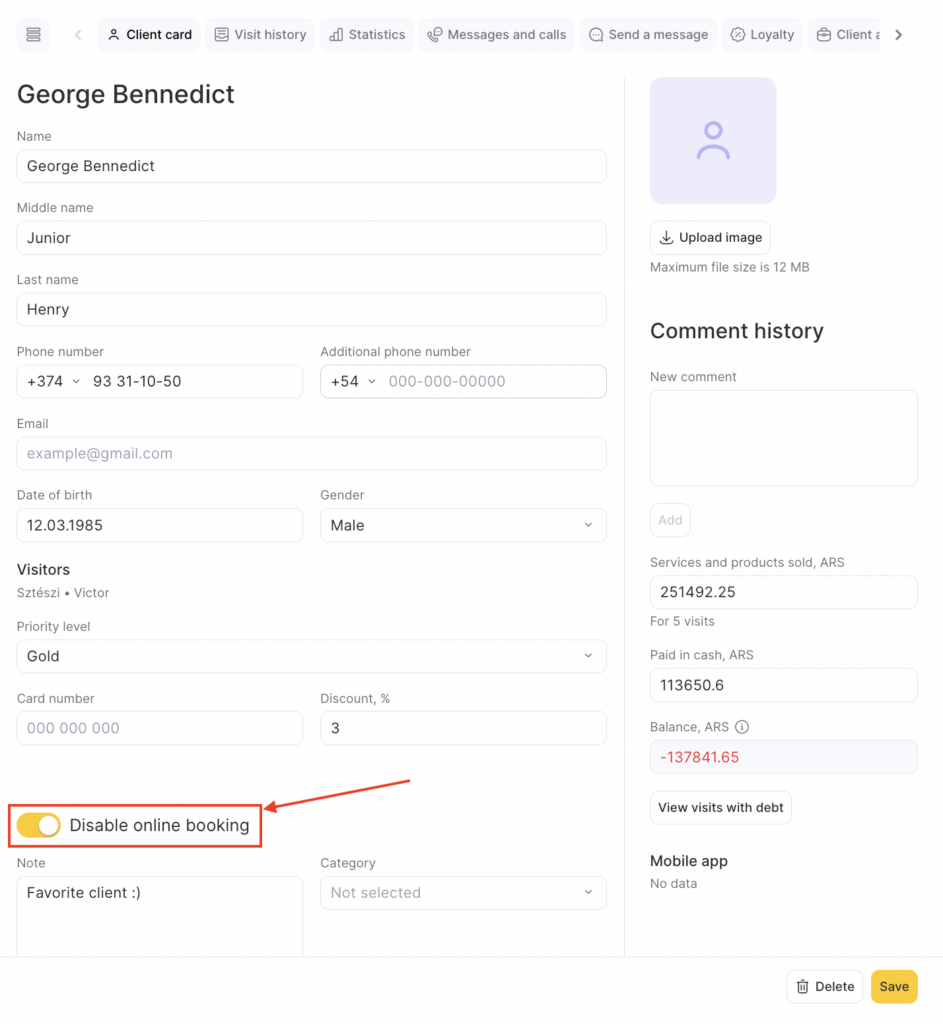The width and height of the screenshot is (943, 1024).
Task: Click the right arrow to scroll tabs forward
Action: coord(898,35)
